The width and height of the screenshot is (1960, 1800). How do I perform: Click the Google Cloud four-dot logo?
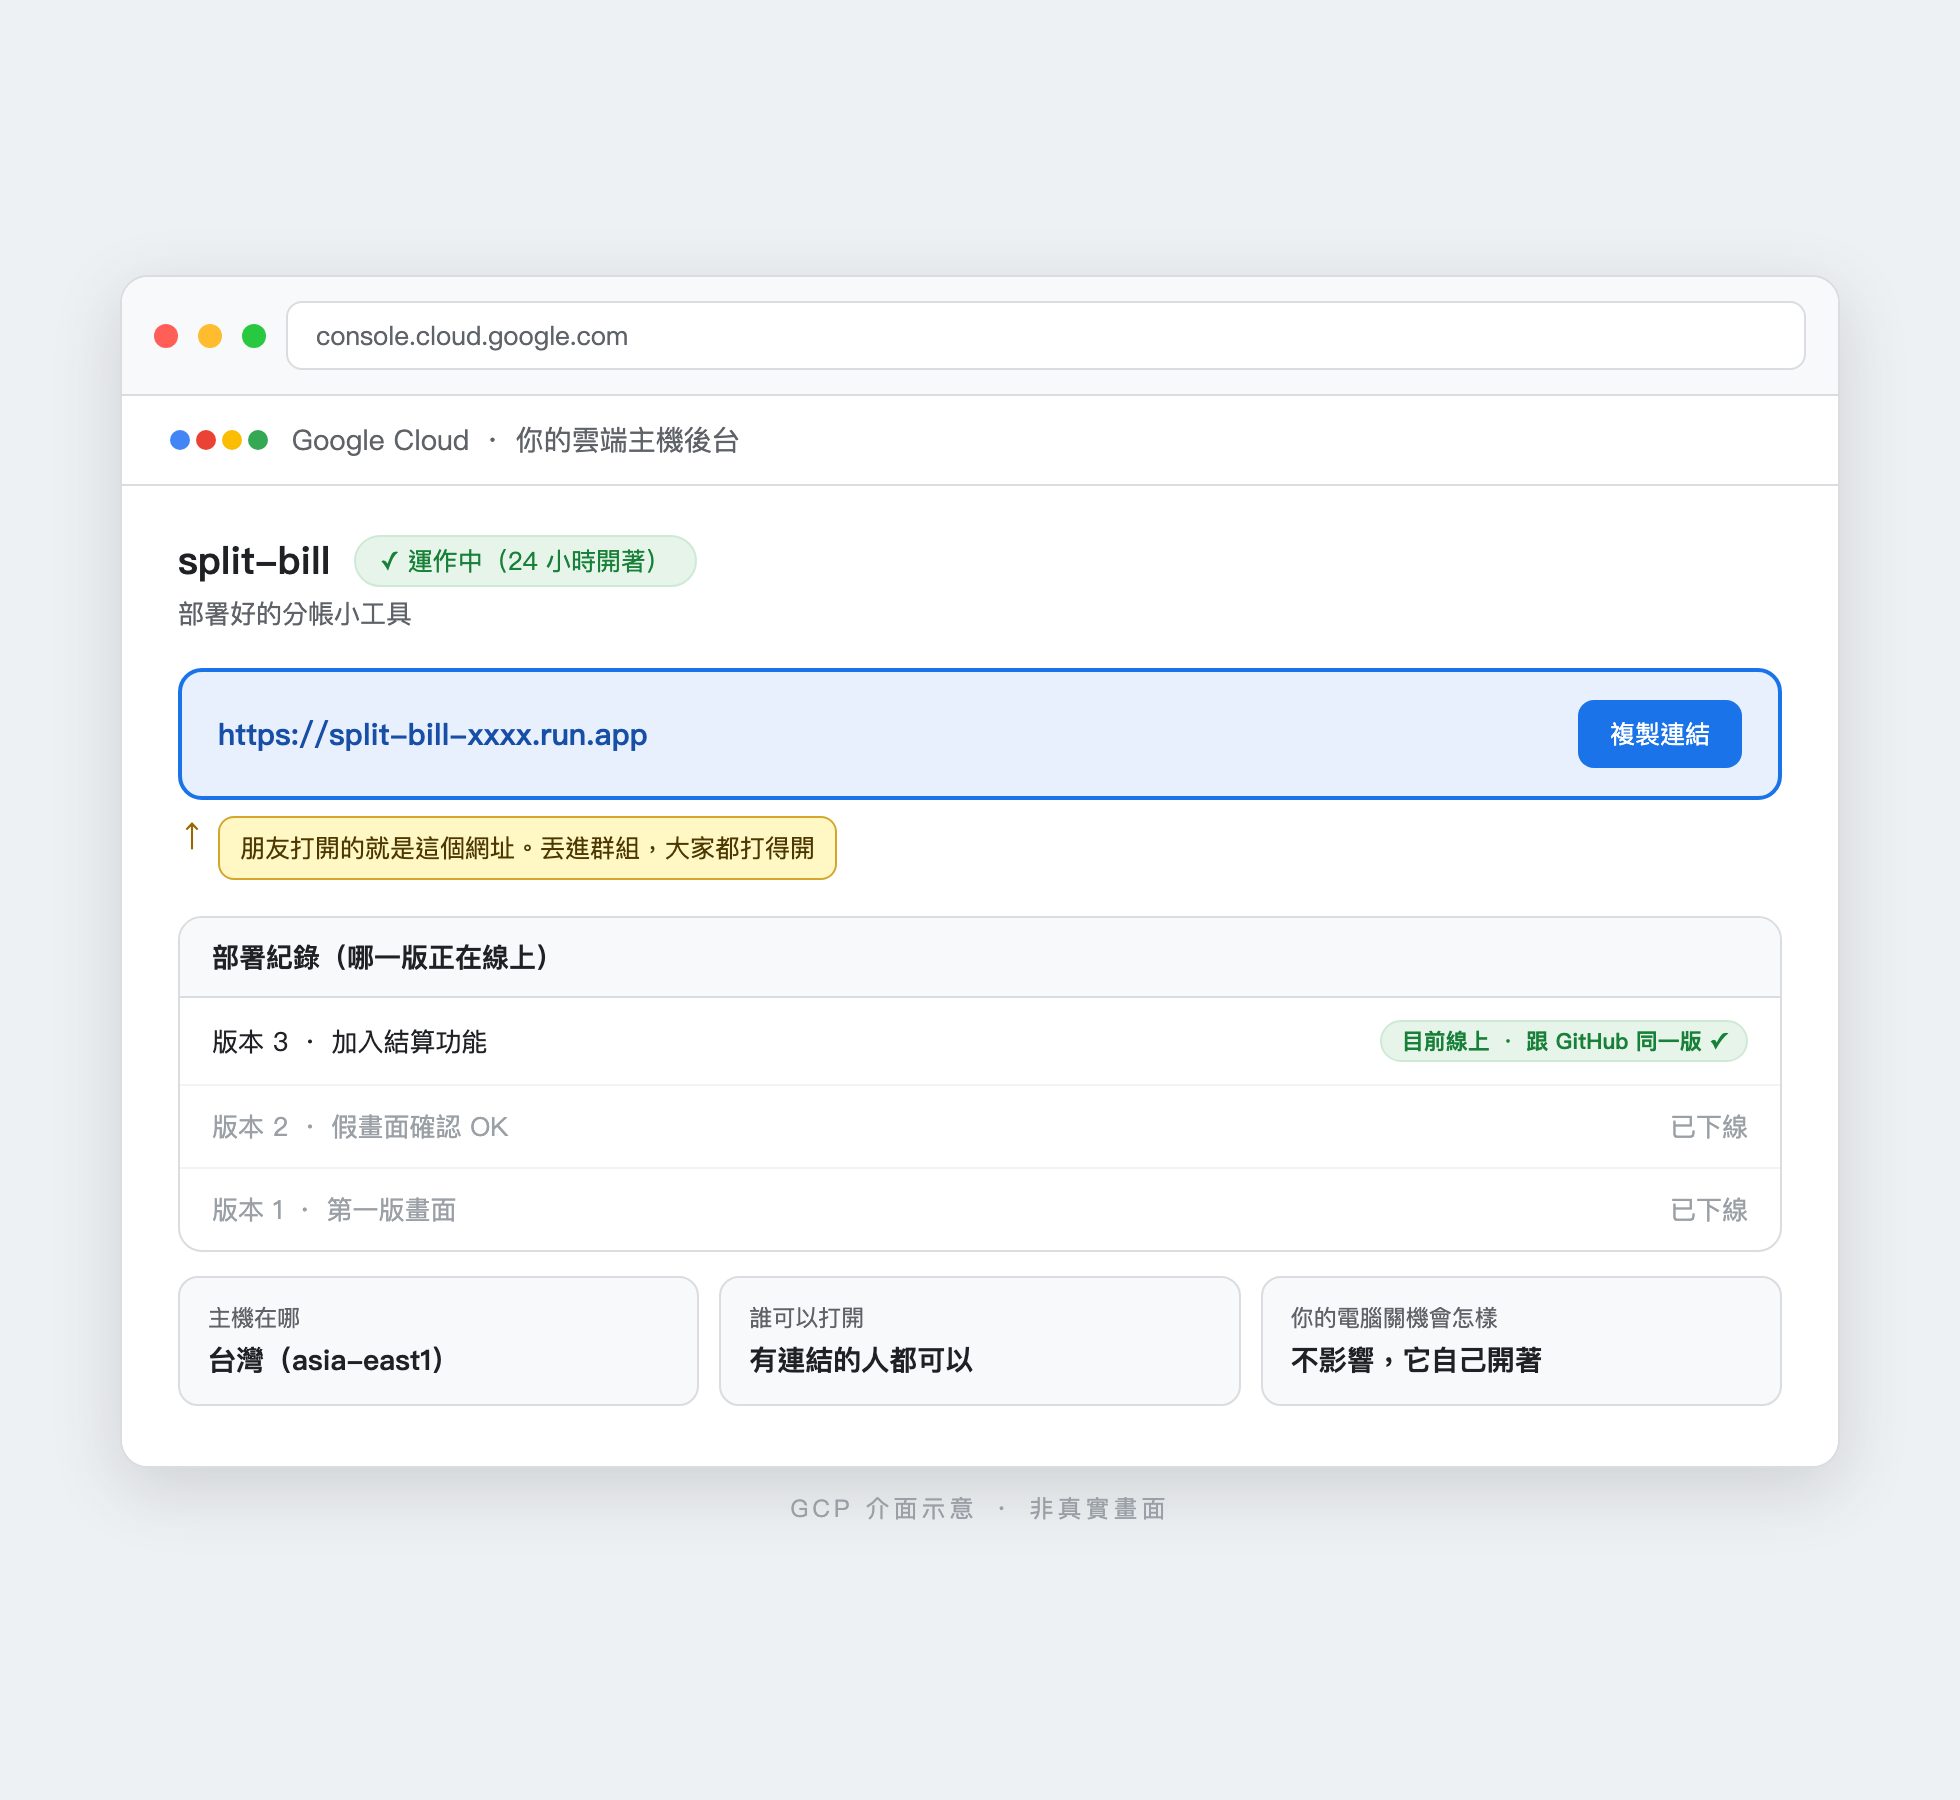(x=219, y=440)
